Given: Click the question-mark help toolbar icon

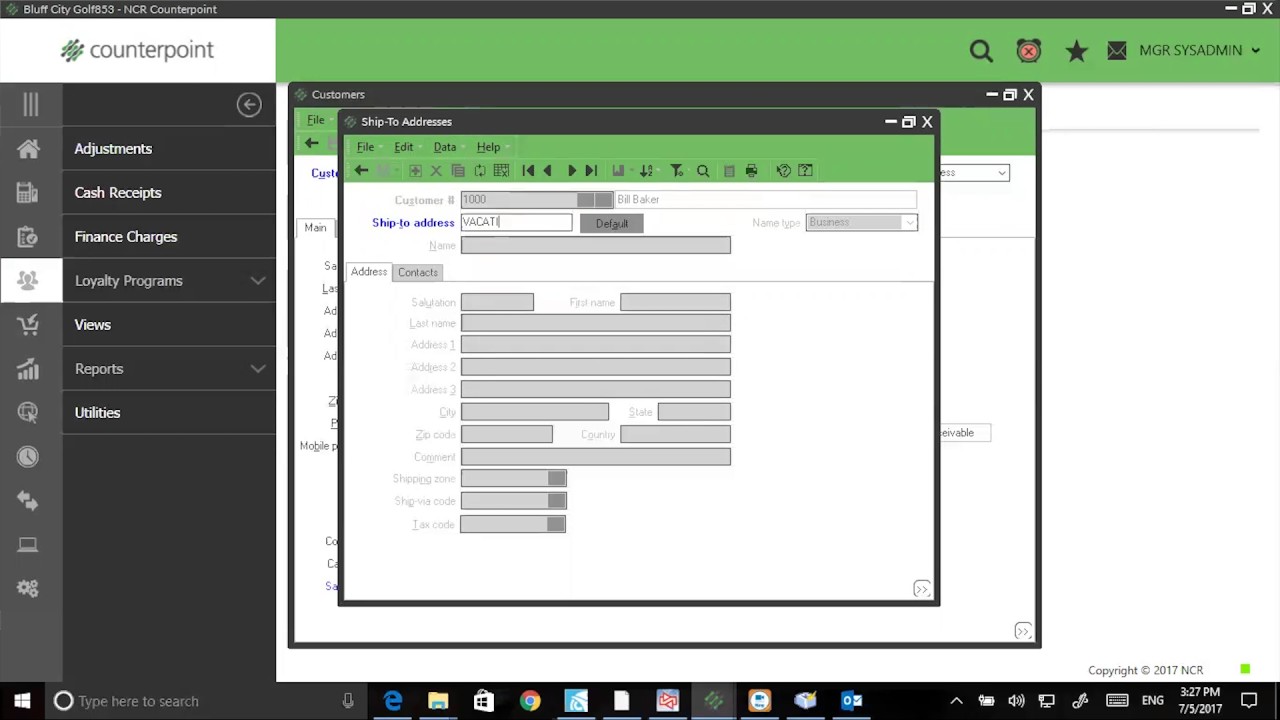Looking at the screenshot, I should tap(784, 171).
